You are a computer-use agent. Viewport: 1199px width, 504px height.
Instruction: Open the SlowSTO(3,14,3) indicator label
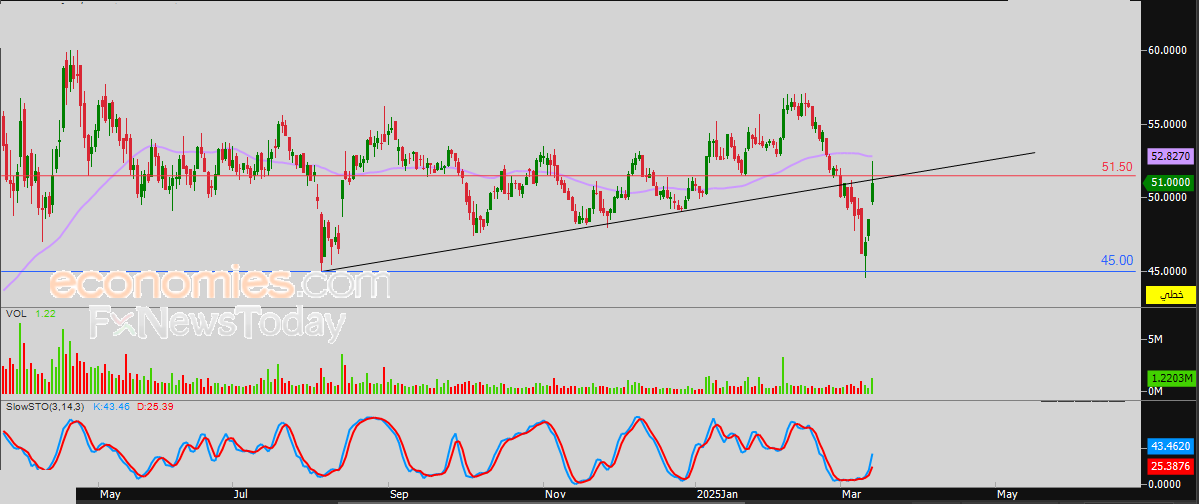click(x=45, y=406)
